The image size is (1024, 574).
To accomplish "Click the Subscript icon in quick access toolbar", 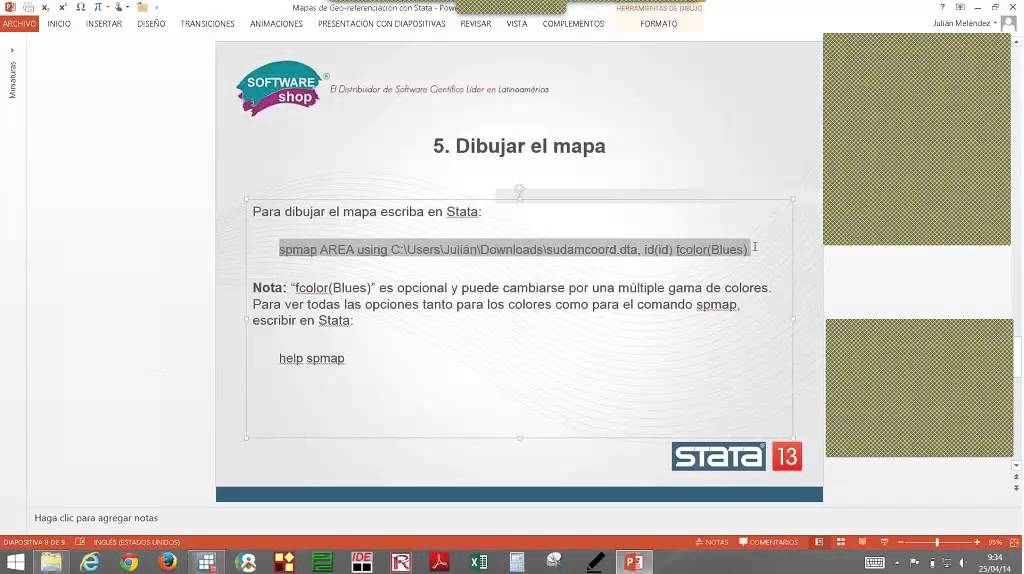I will tap(45, 7).
